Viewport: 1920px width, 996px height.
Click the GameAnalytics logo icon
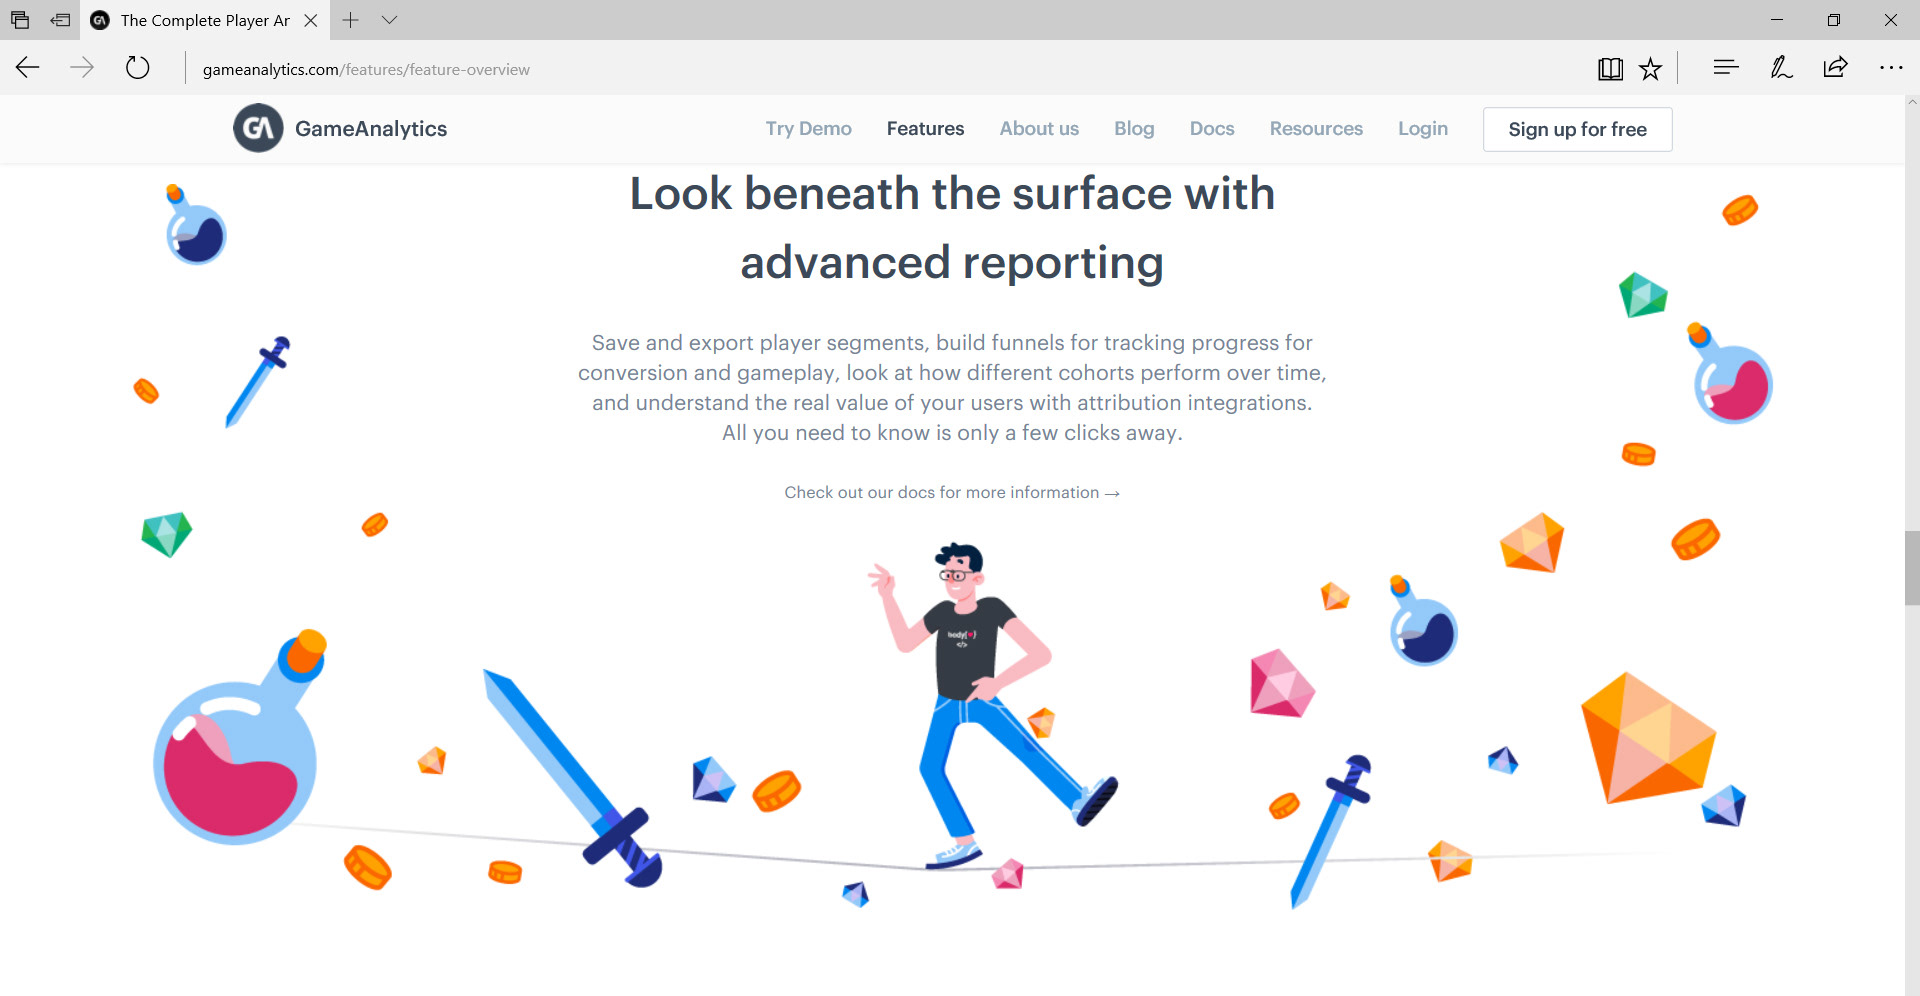coord(258,128)
